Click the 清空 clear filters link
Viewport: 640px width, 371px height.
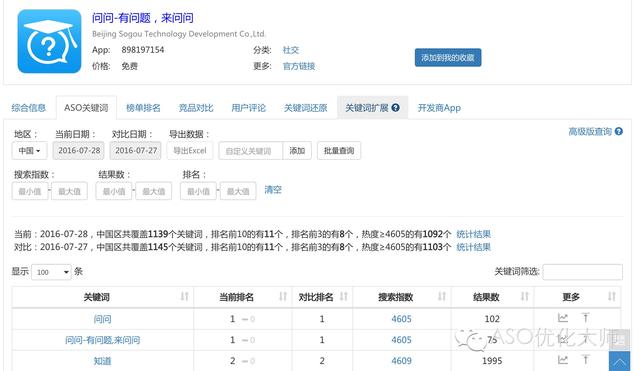tap(273, 190)
